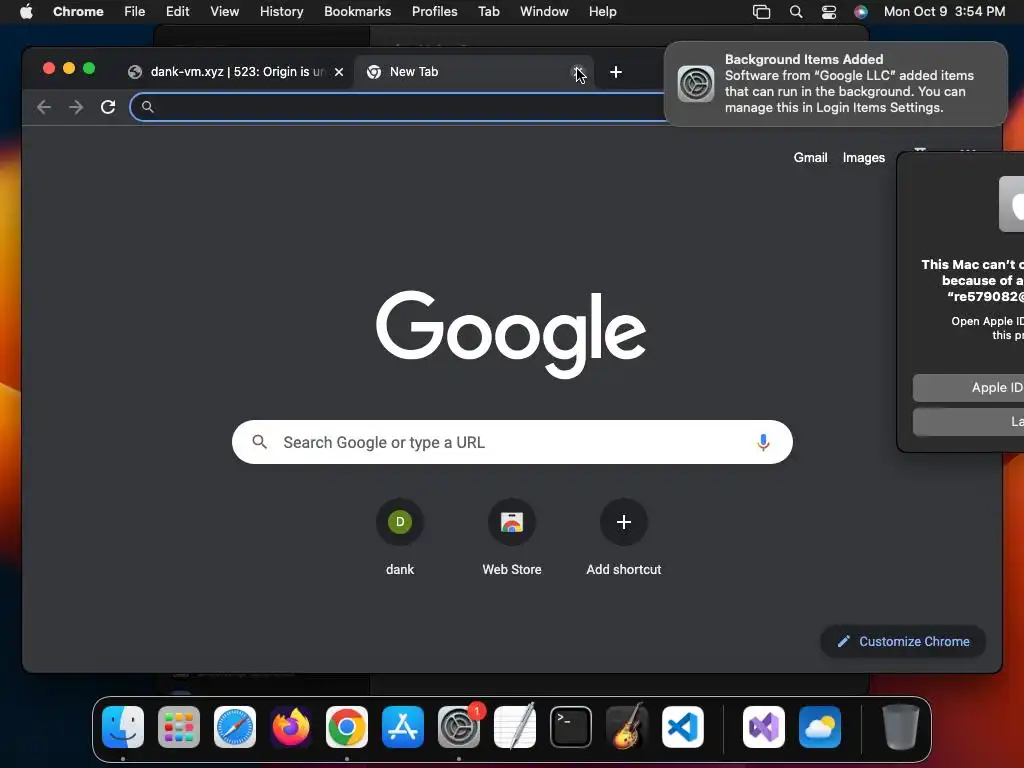Open Visual Studio (purple) in the dock
Viewport: 1024px width, 768px height.
(764, 727)
